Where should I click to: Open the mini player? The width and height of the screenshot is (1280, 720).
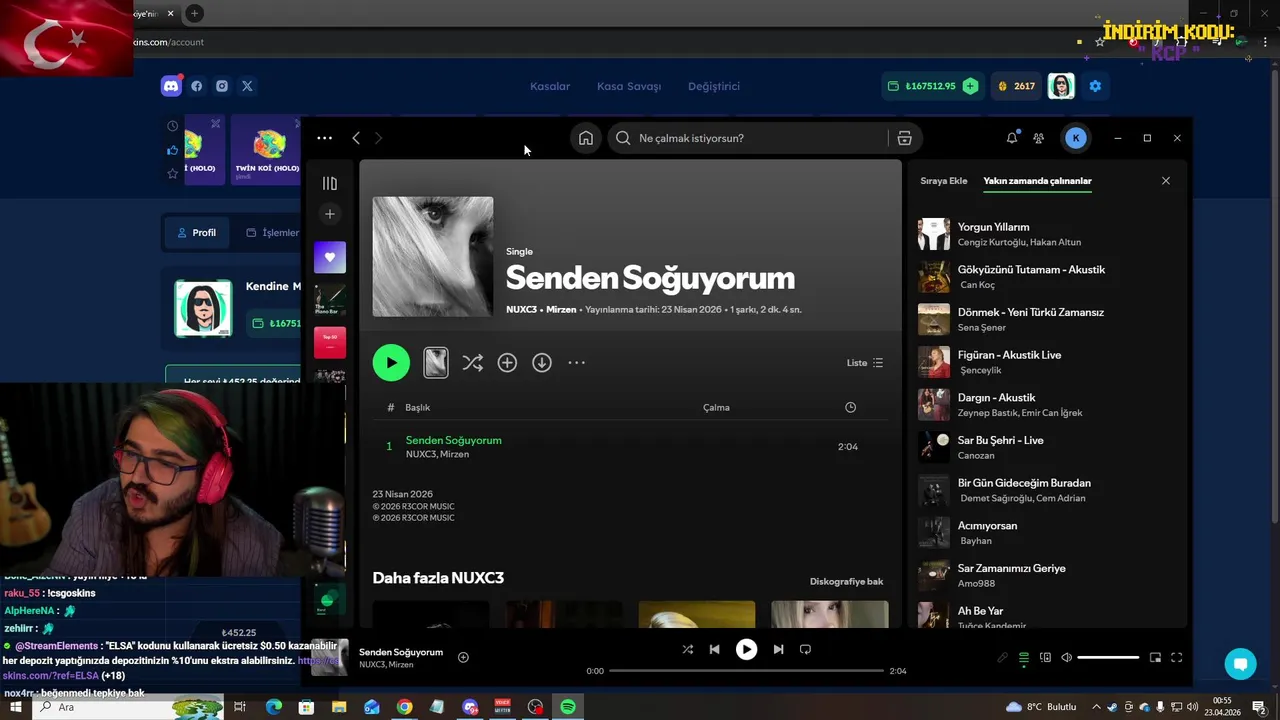click(x=1155, y=657)
